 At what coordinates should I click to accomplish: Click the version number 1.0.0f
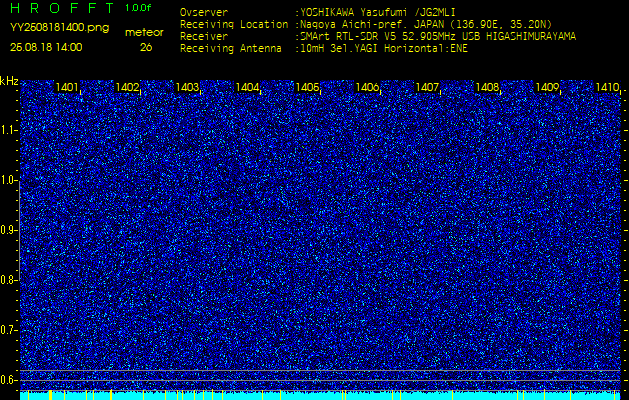(138, 8)
